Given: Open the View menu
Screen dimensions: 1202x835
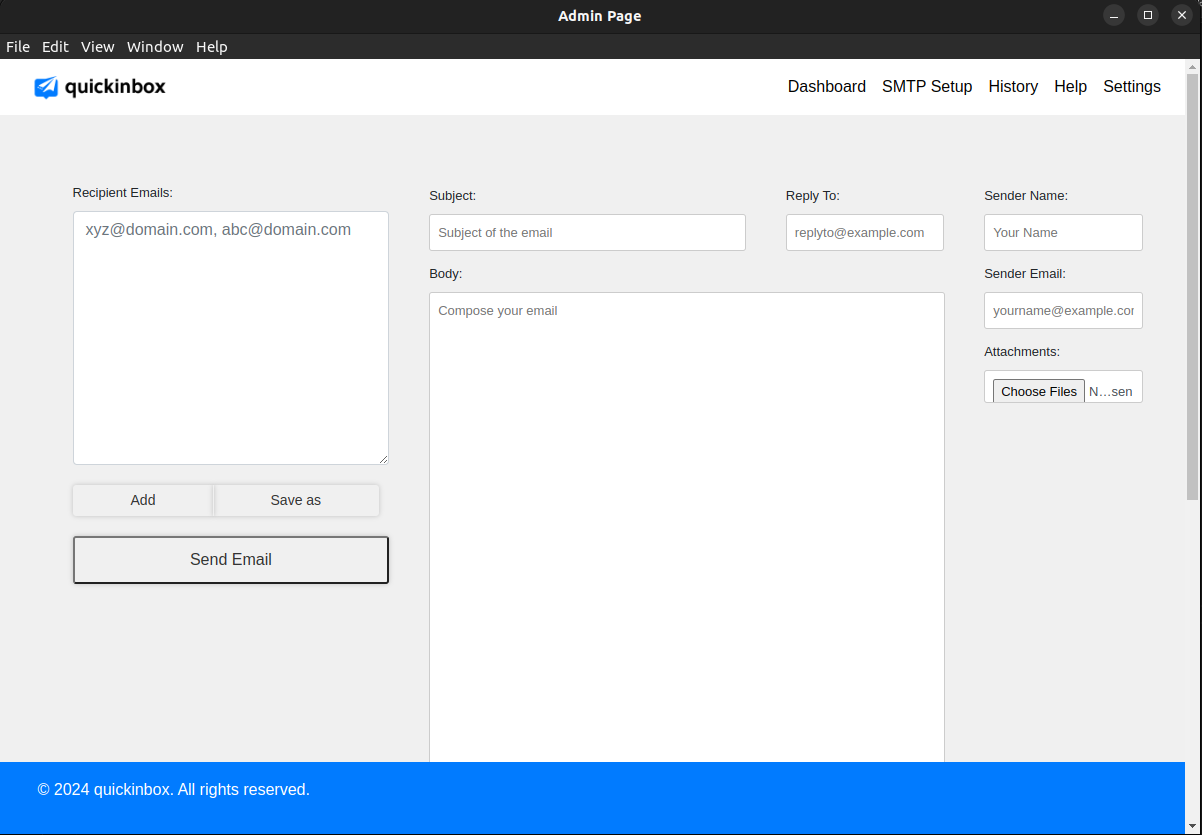Looking at the screenshot, I should pos(97,47).
